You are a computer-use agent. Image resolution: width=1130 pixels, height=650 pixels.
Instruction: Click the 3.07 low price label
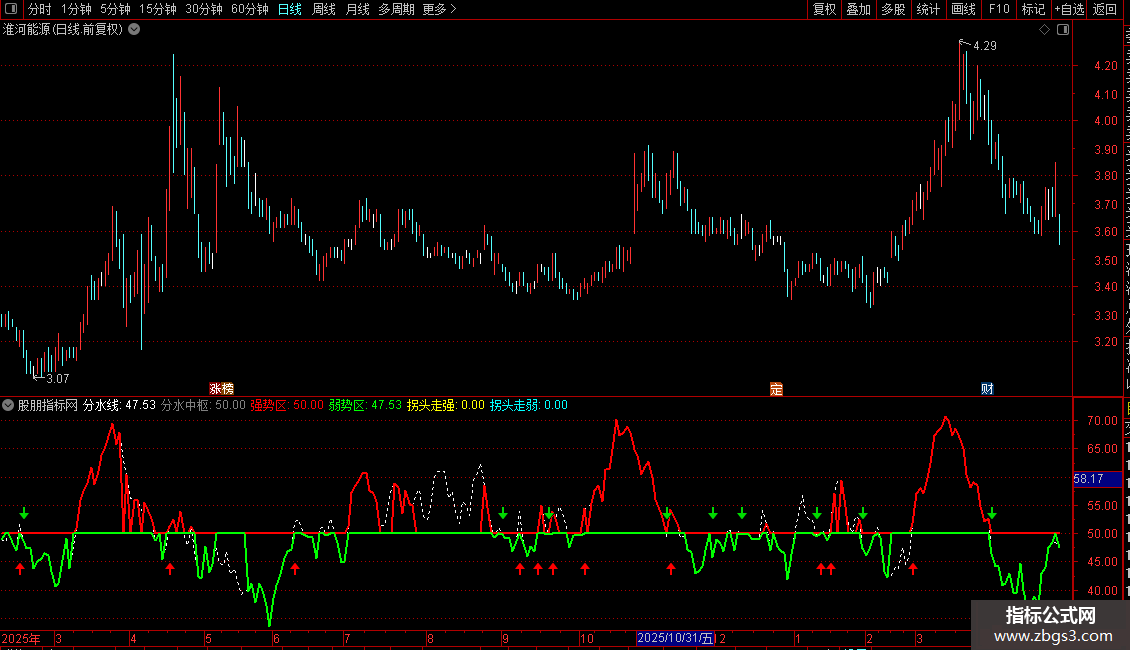point(58,378)
